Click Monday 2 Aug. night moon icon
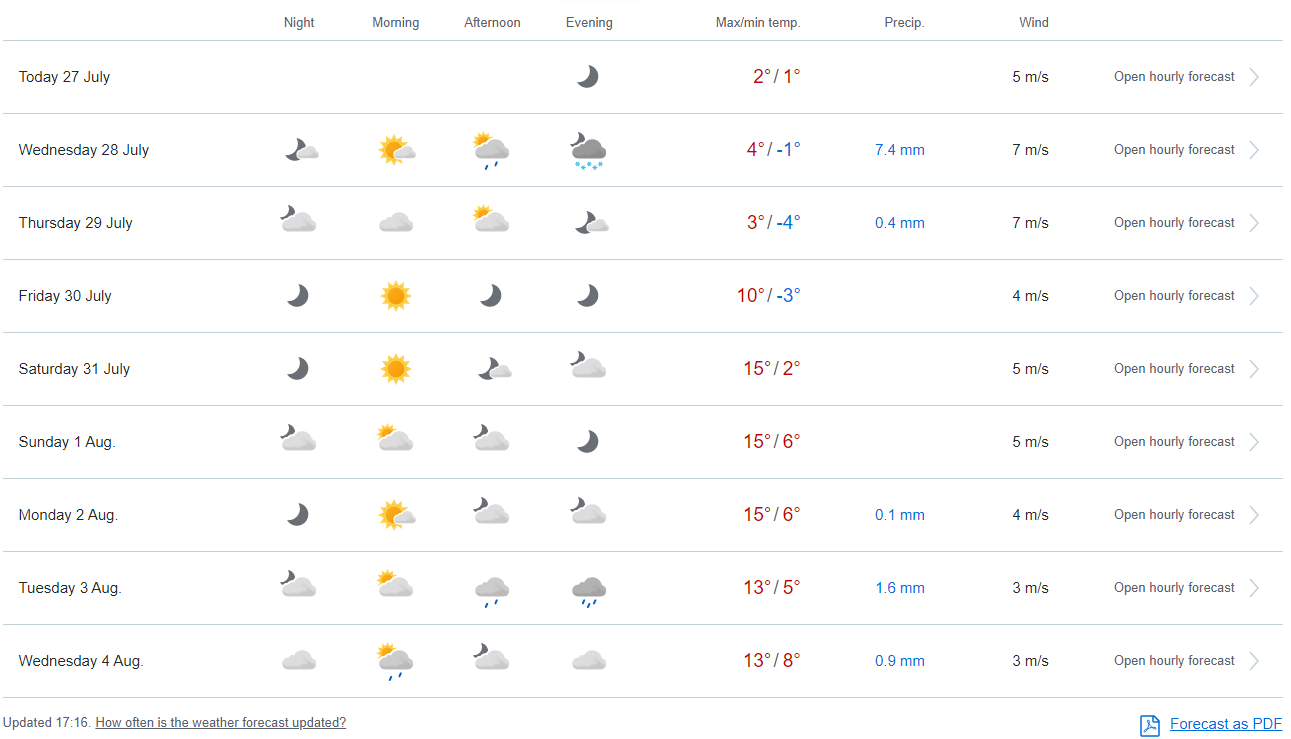 tap(297, 515)
